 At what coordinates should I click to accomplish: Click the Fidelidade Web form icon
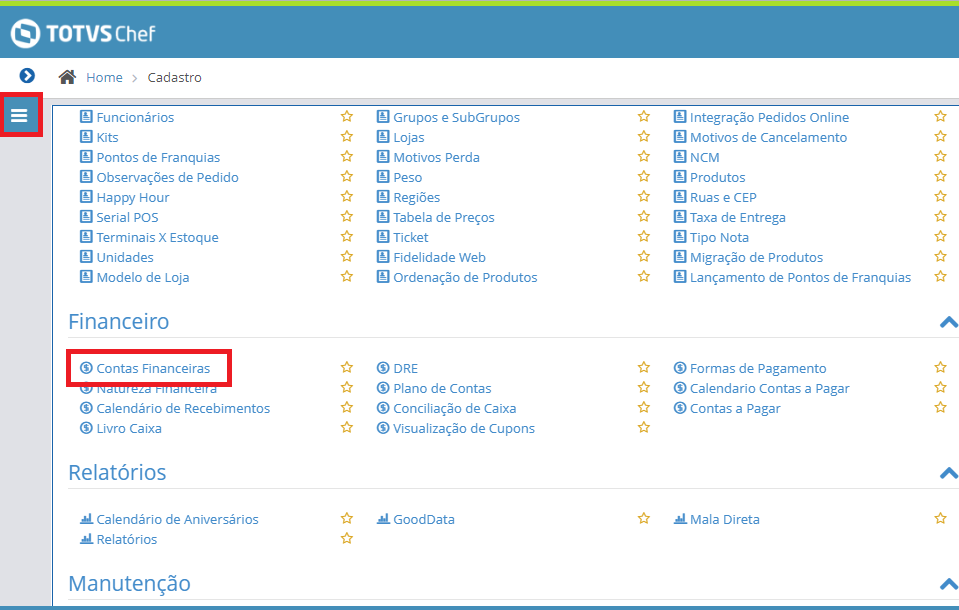tap(383, 256)
